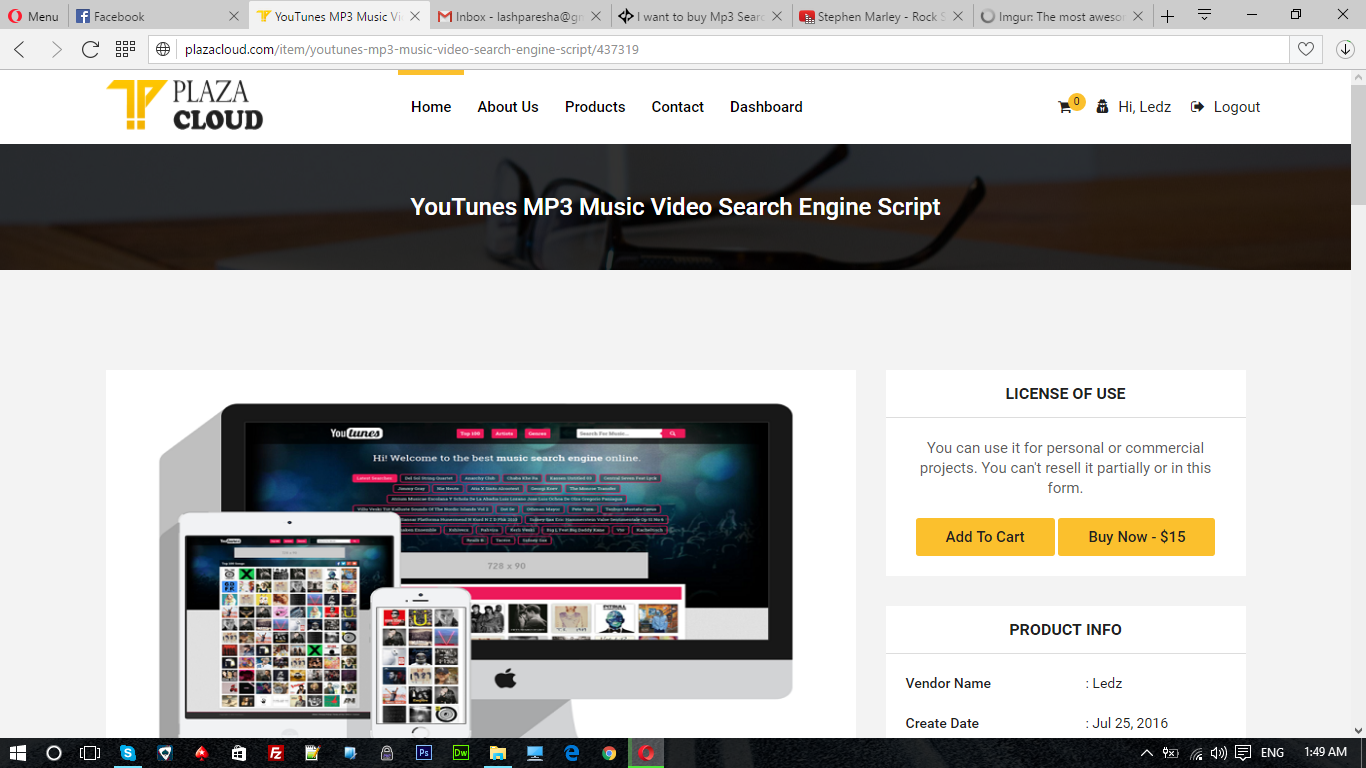Click the browser forward arrow
This screenshot has height=768, width=1366.
point(55,49)
